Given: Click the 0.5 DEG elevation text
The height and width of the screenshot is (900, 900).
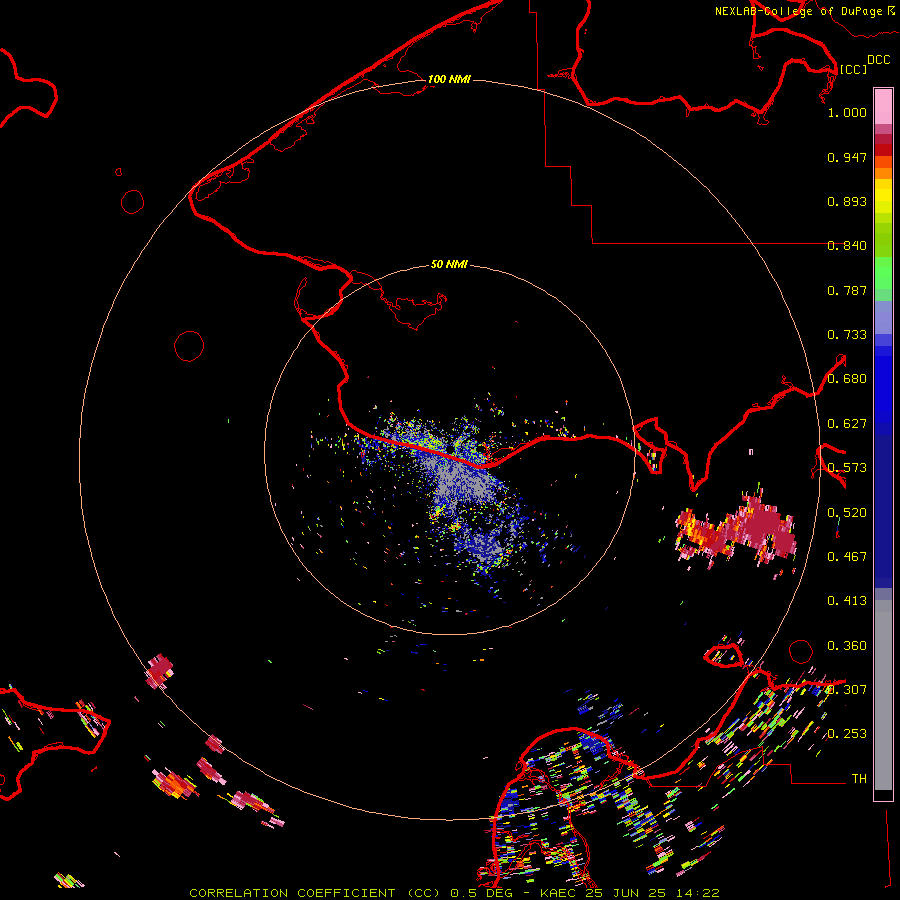Looking at the screenshot, I should tap(481, 893).
